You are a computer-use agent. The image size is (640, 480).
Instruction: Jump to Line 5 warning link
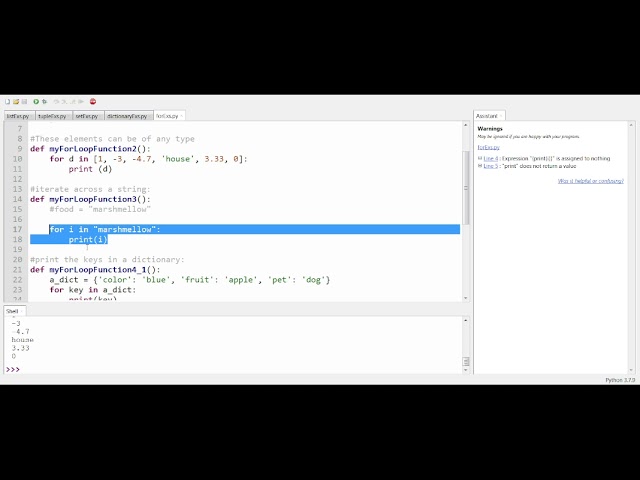click(491, 166)
